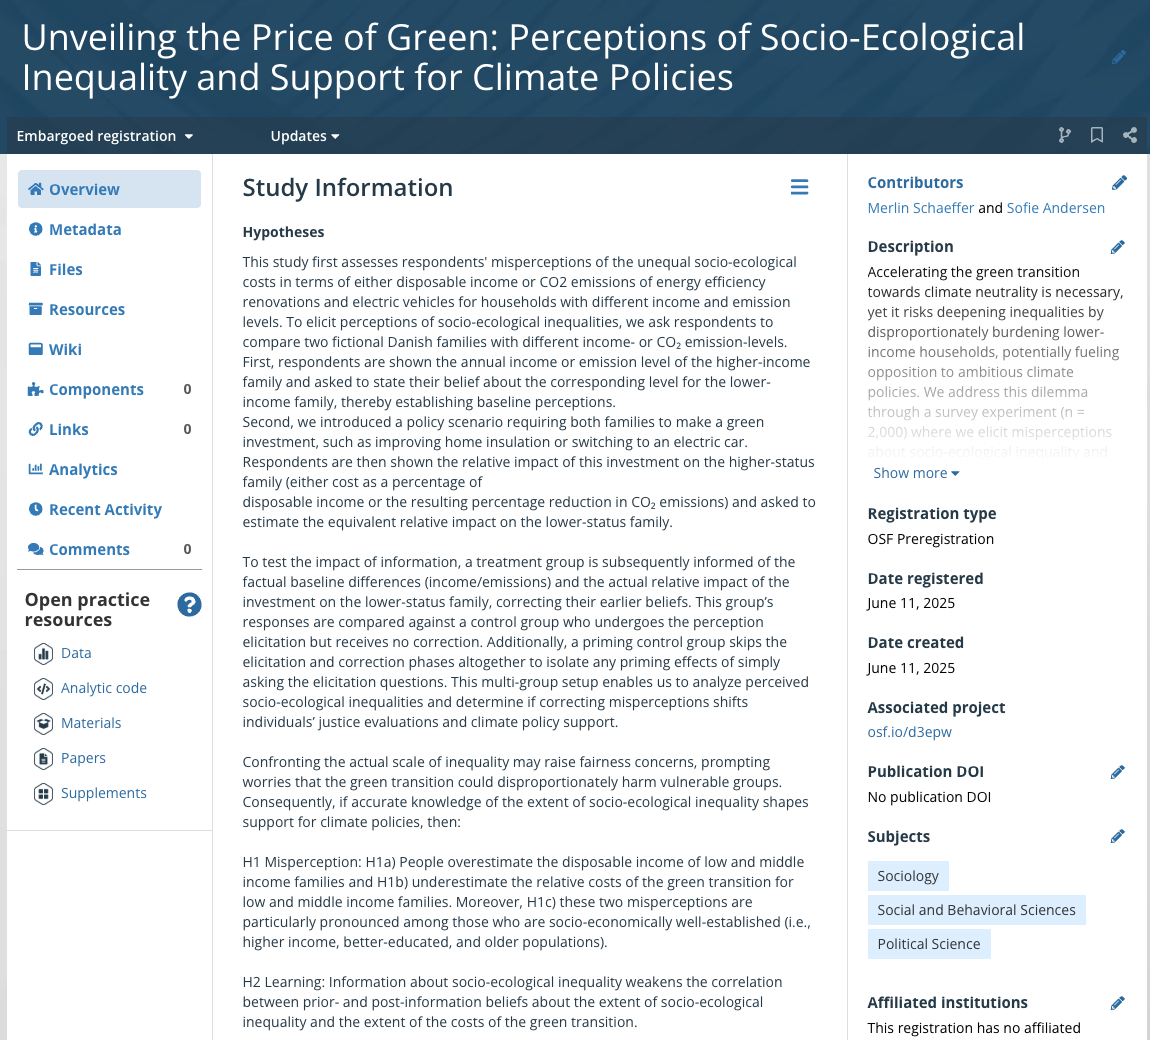The image size is (1150, 1040).
Task: Edit Contributors using the pencil icon
Action: pos(1119,182)
